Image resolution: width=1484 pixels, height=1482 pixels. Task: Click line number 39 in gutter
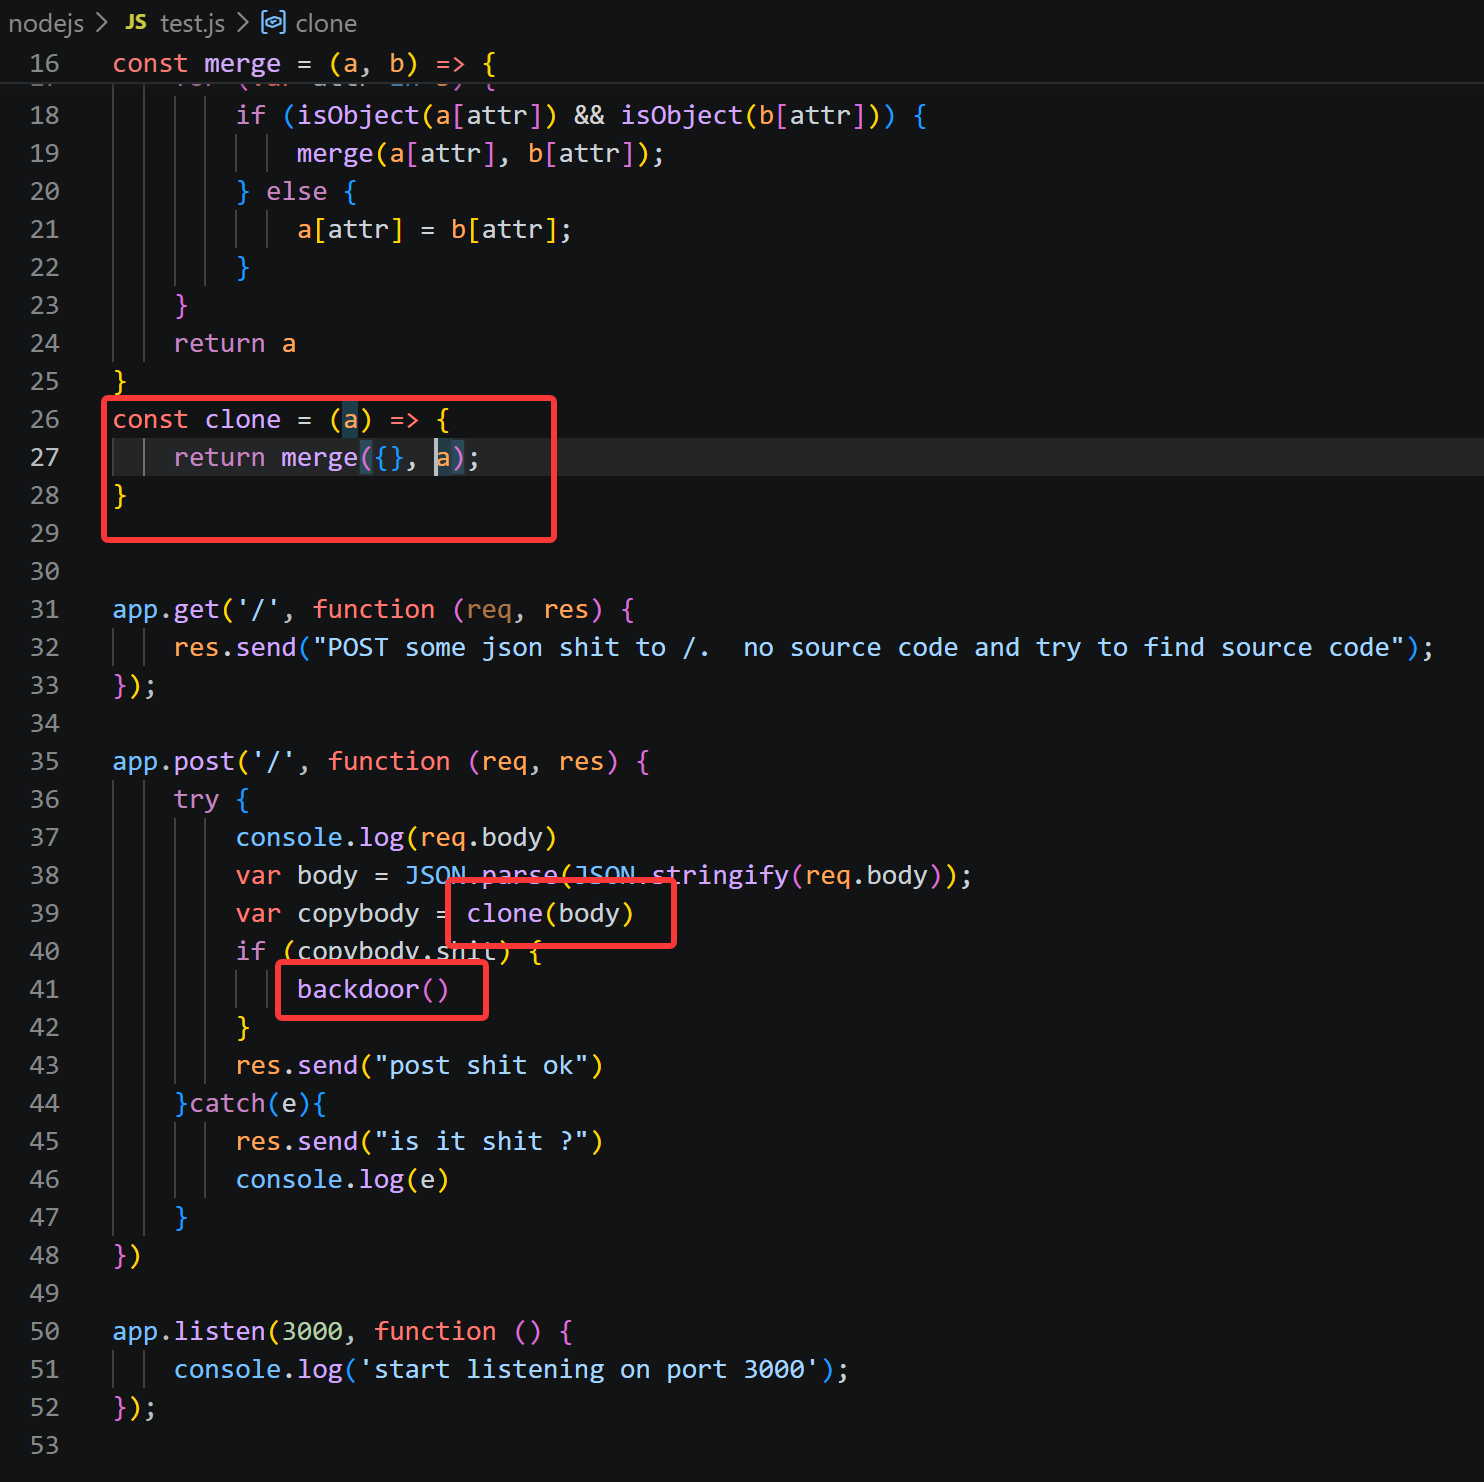[x=44, y=913]
